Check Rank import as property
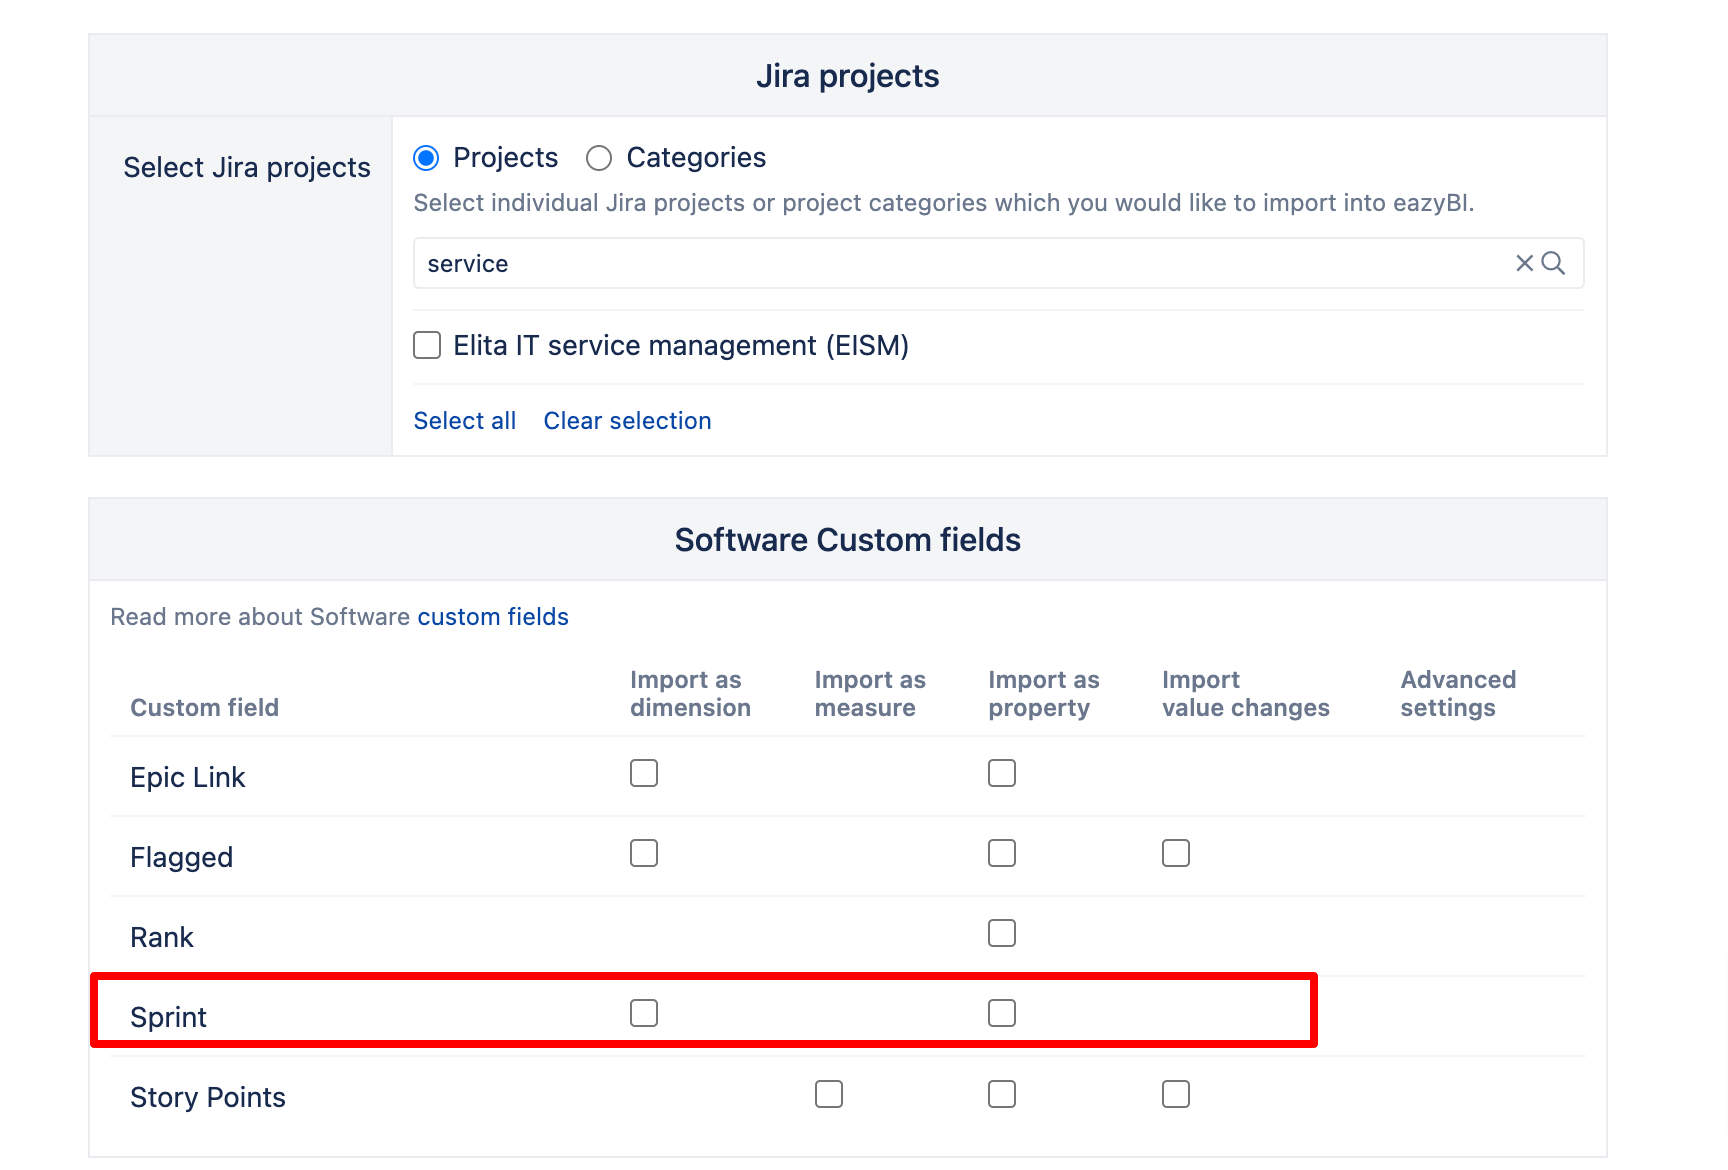 coord(1001,932)
